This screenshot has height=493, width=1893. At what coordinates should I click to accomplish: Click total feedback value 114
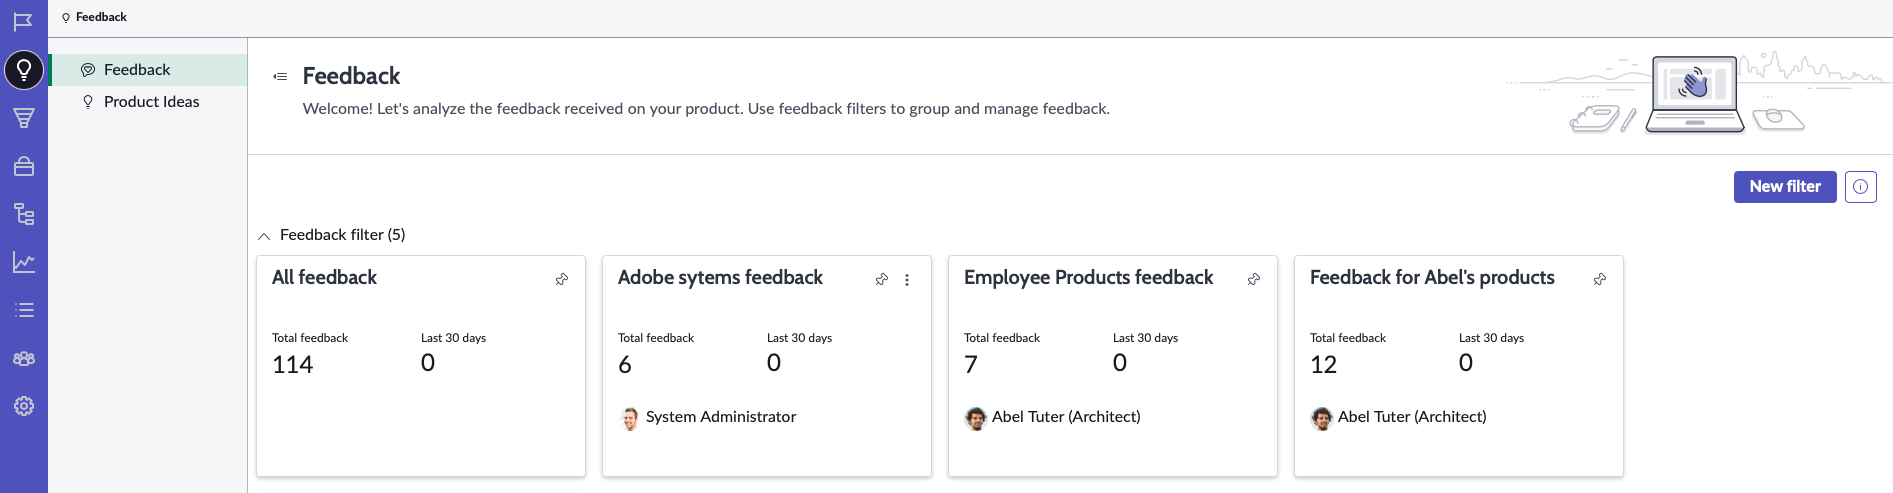point(293,365)
